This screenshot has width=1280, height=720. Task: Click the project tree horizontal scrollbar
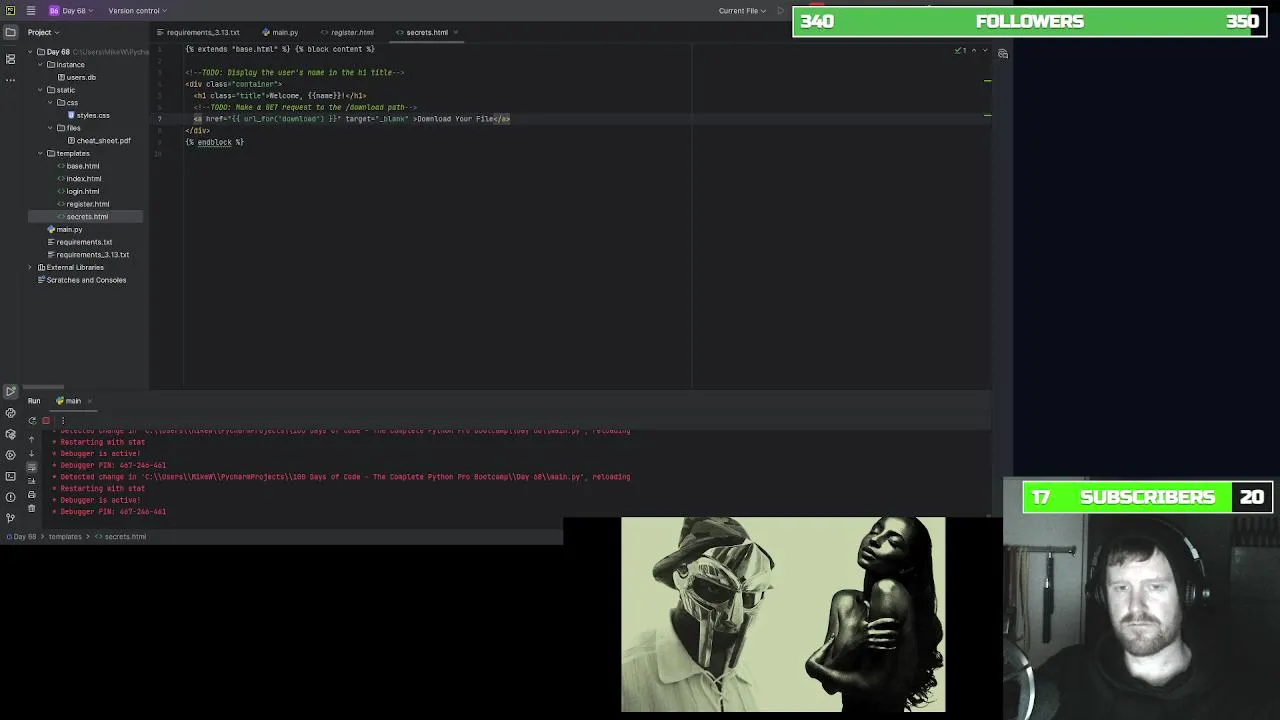click(x=43, y=387)
